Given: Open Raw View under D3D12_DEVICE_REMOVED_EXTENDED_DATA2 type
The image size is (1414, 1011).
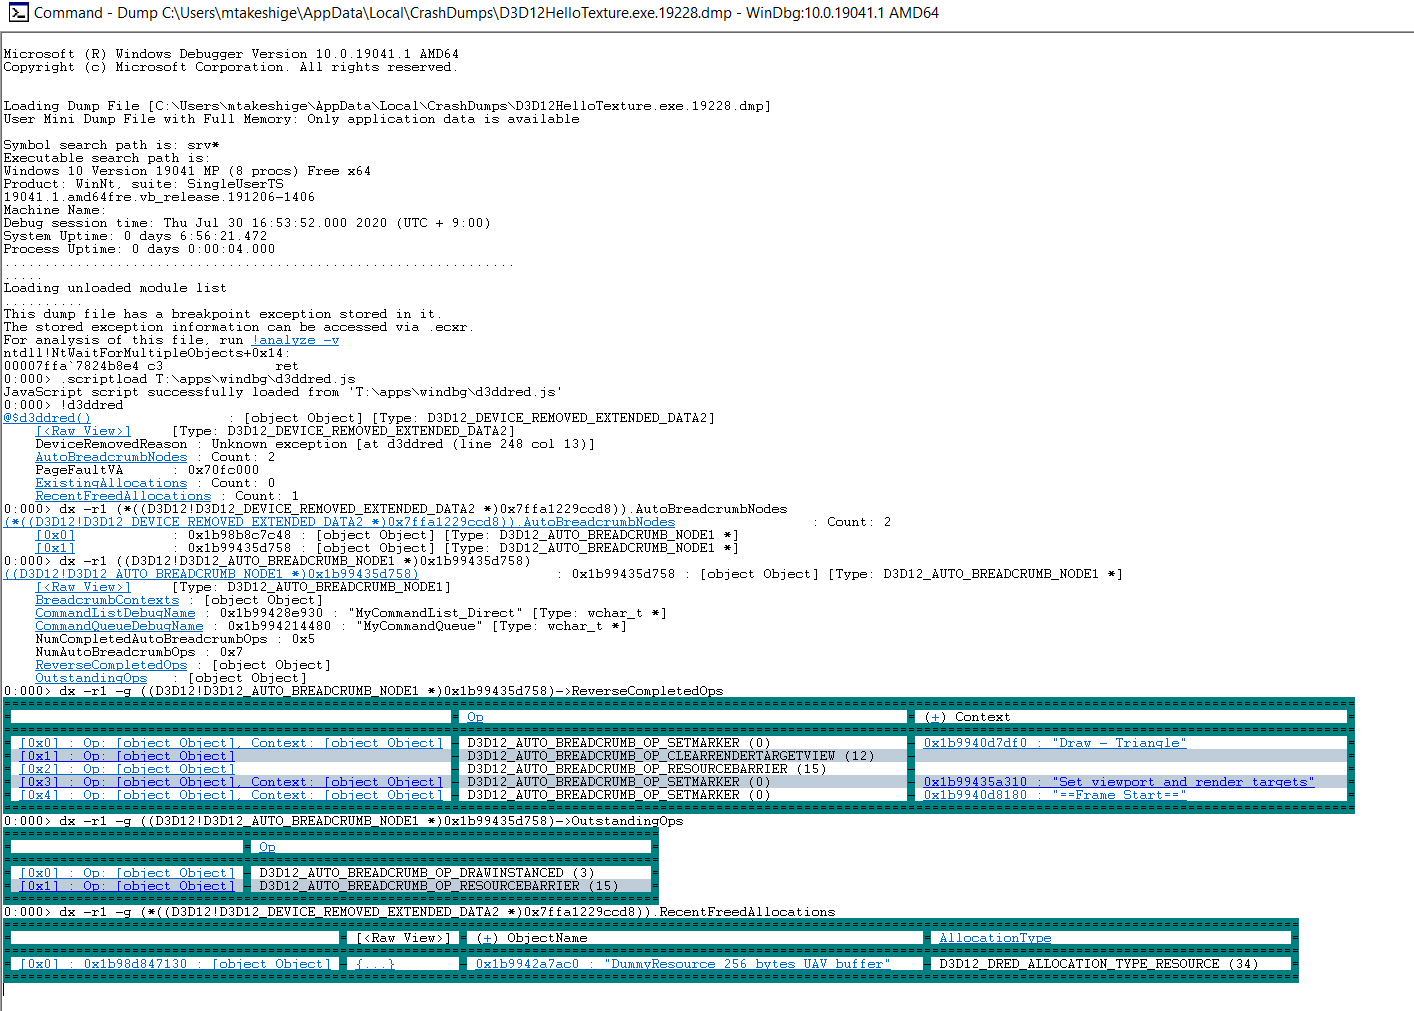Looking at the screenshot, I should point(83,431).
